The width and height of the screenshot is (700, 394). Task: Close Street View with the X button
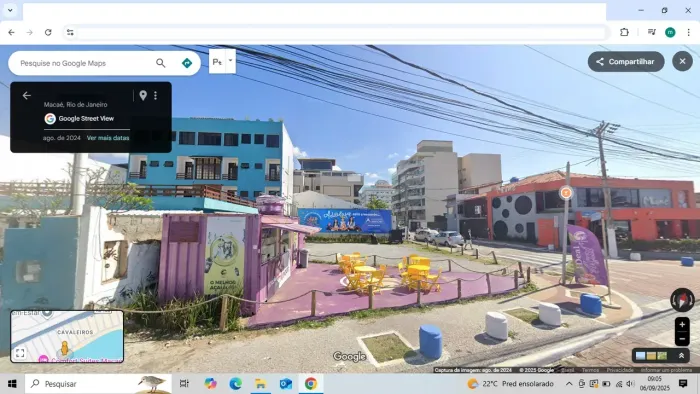pos(682,62)
